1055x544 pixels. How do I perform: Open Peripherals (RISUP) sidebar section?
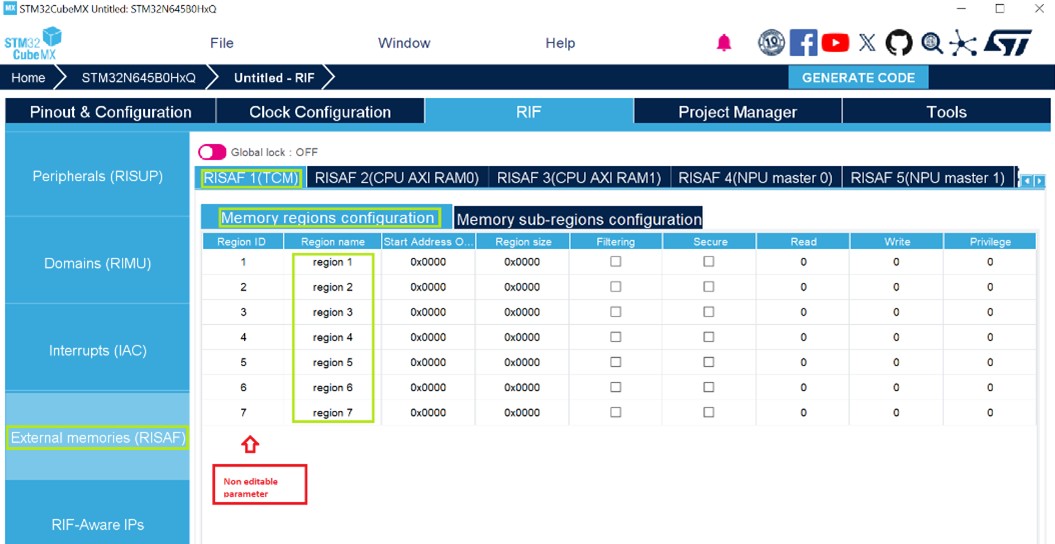pos(98,176)
